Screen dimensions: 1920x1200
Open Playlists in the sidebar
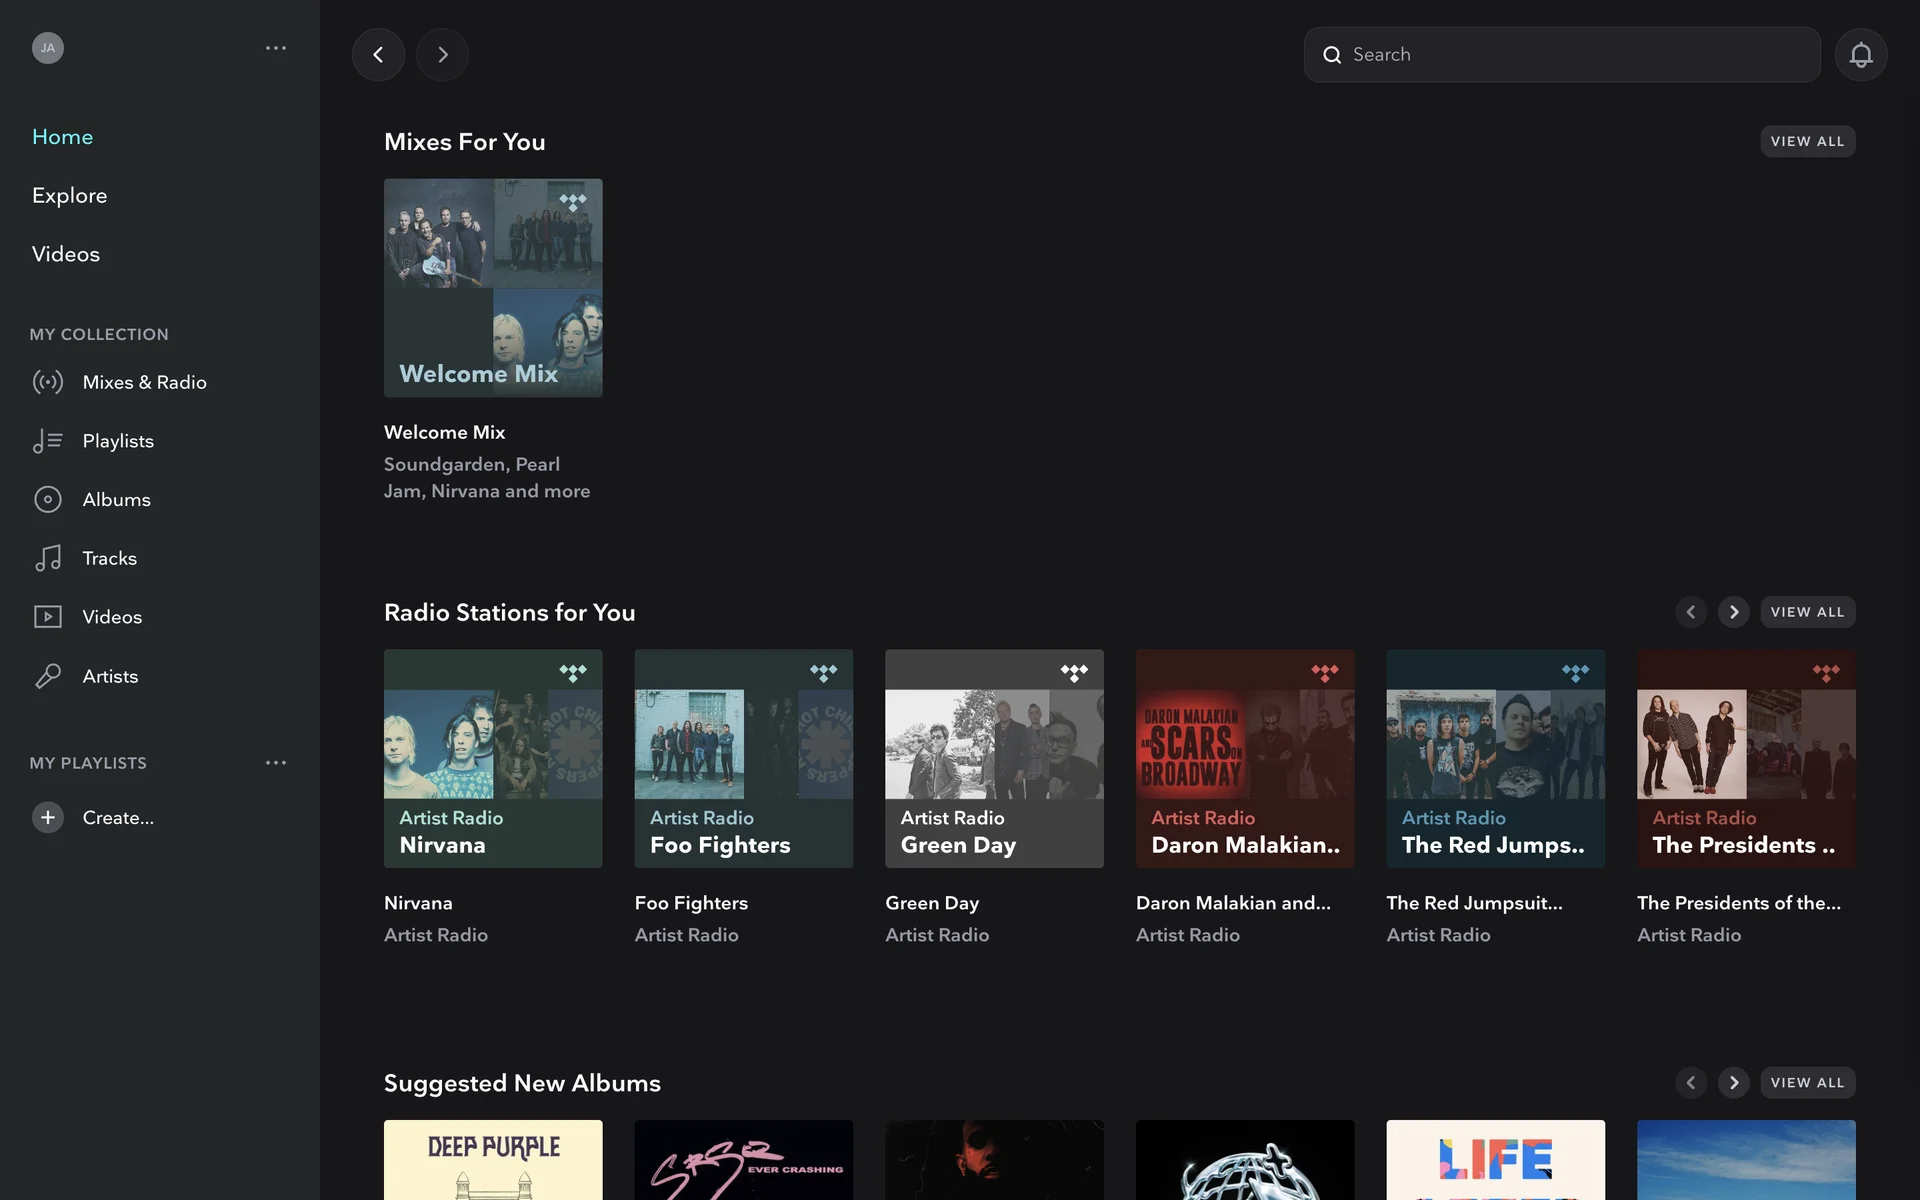[x=118, y=441]
